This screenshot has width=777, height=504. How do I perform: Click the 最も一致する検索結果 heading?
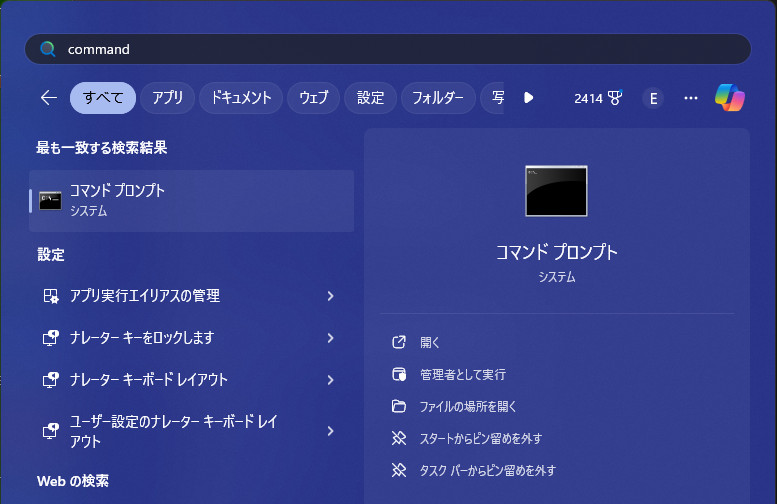pyautogui.click(x=102, y=148)
